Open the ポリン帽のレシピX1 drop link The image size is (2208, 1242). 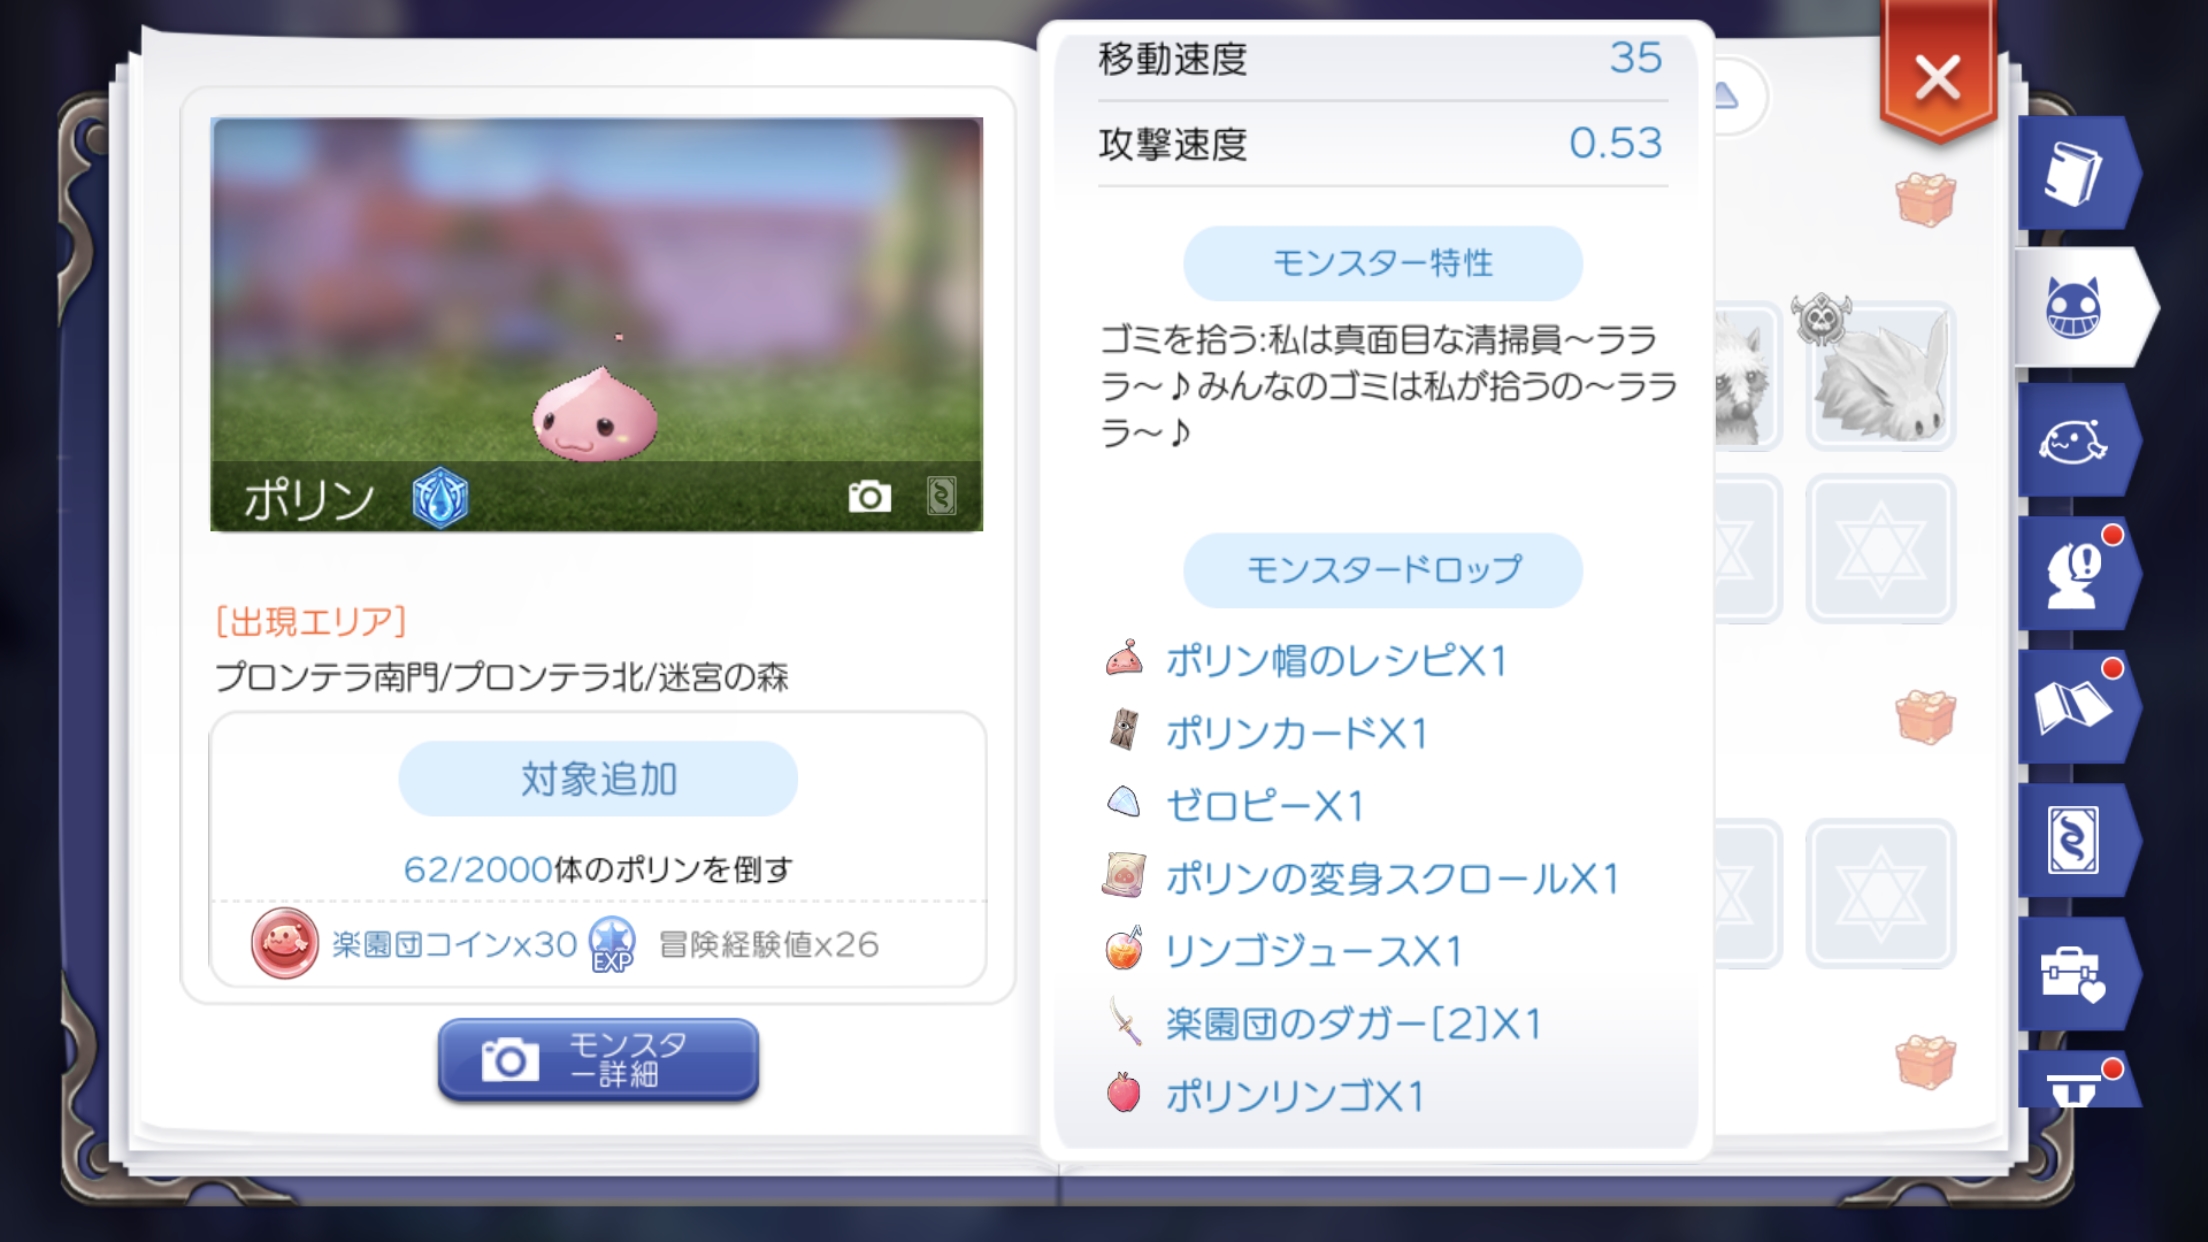1335,661
